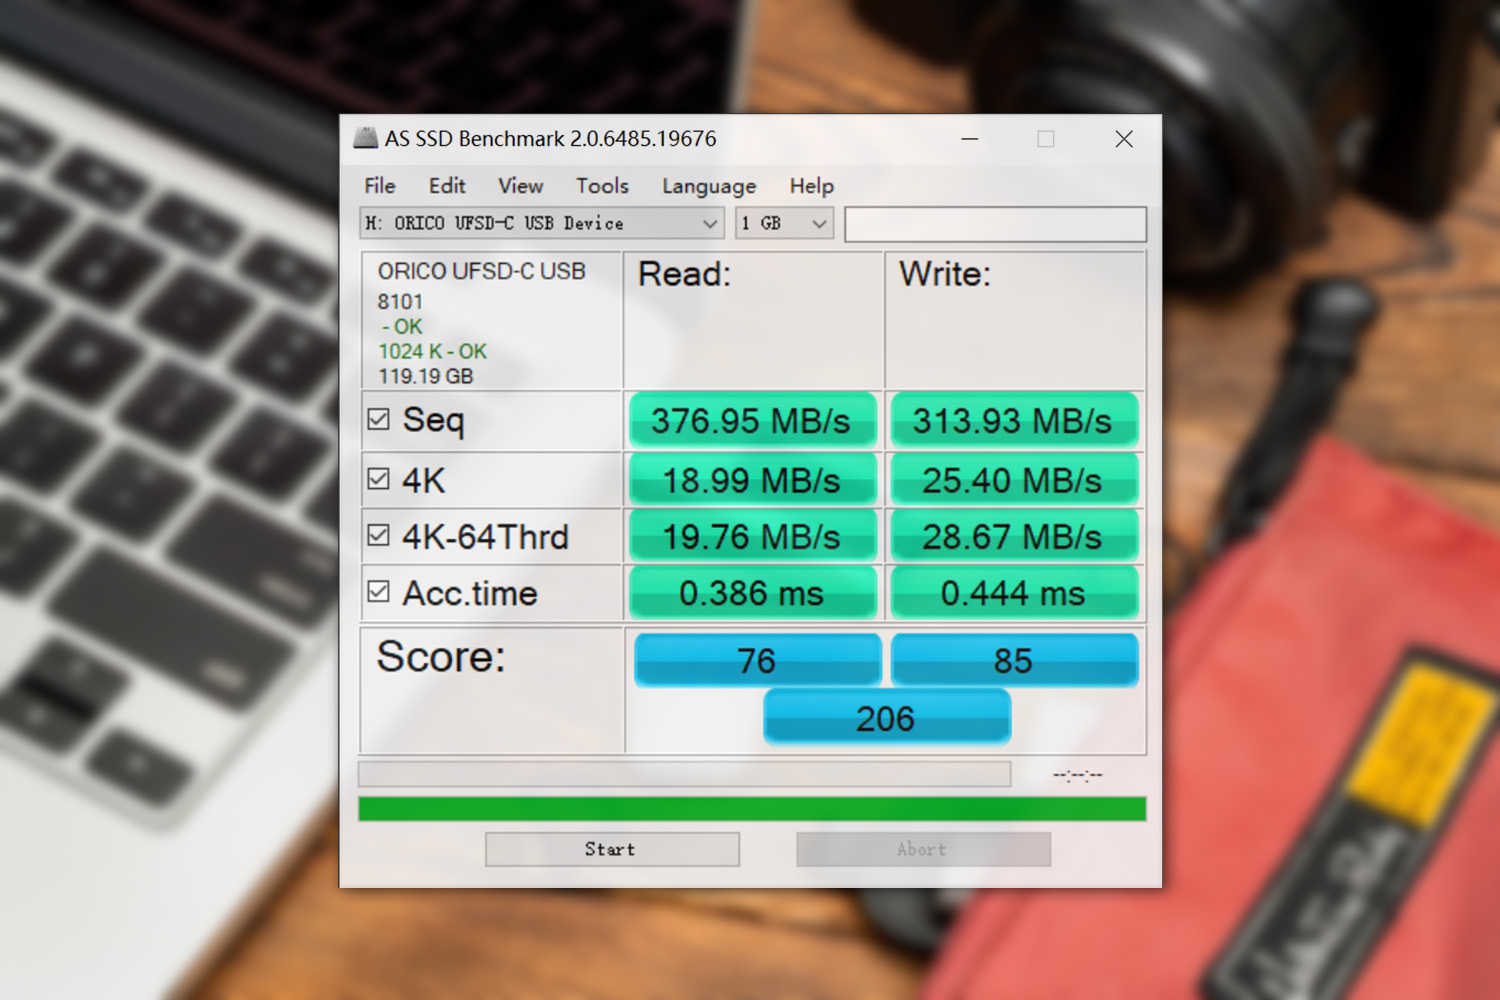
Task: Minimize the AS SSD Benchmark window
Action: coord(969,139)
